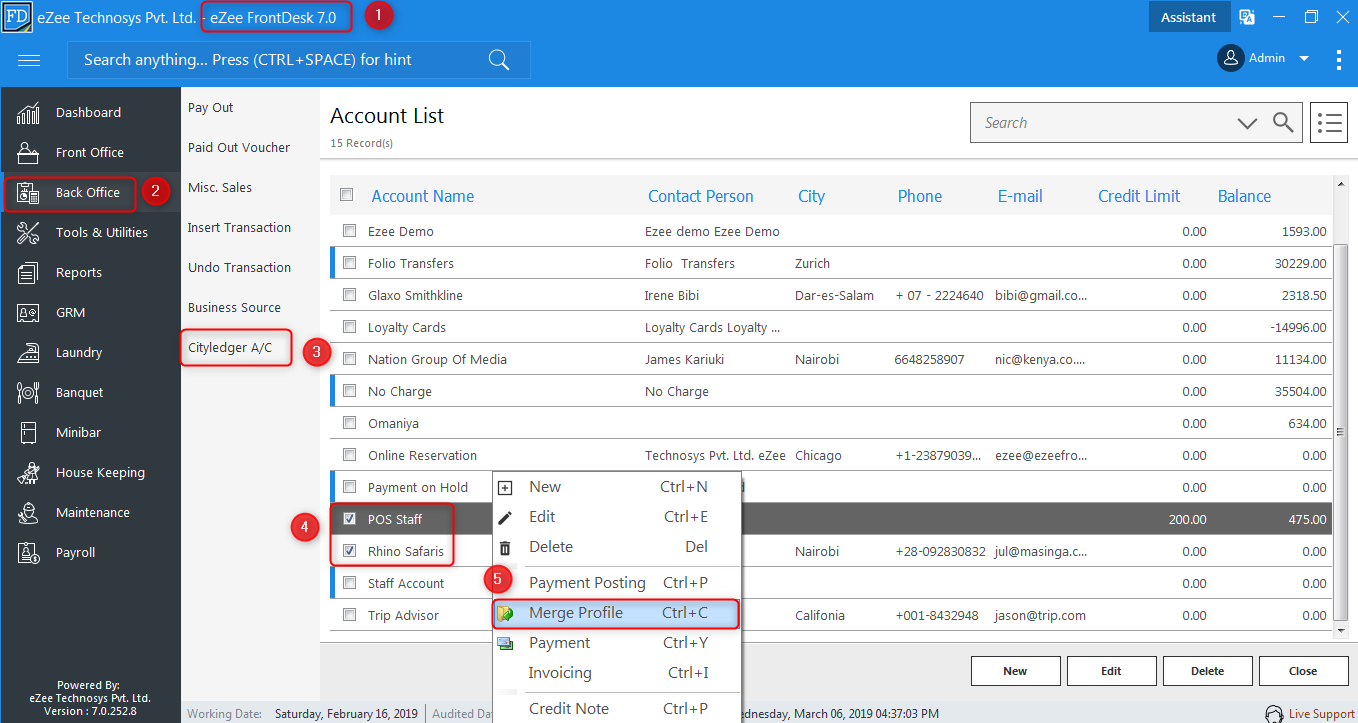1358x723 pixels.
Task: Expand the Admin user dropdown arrow
Action: click(x=1304, y=59)
